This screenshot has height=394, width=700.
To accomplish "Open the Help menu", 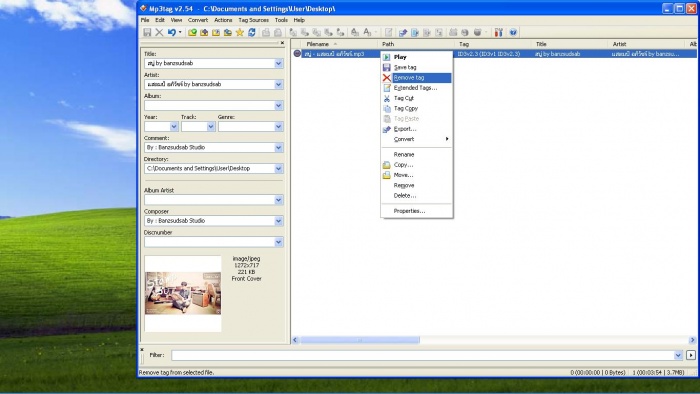I will (x=299, y=20).
